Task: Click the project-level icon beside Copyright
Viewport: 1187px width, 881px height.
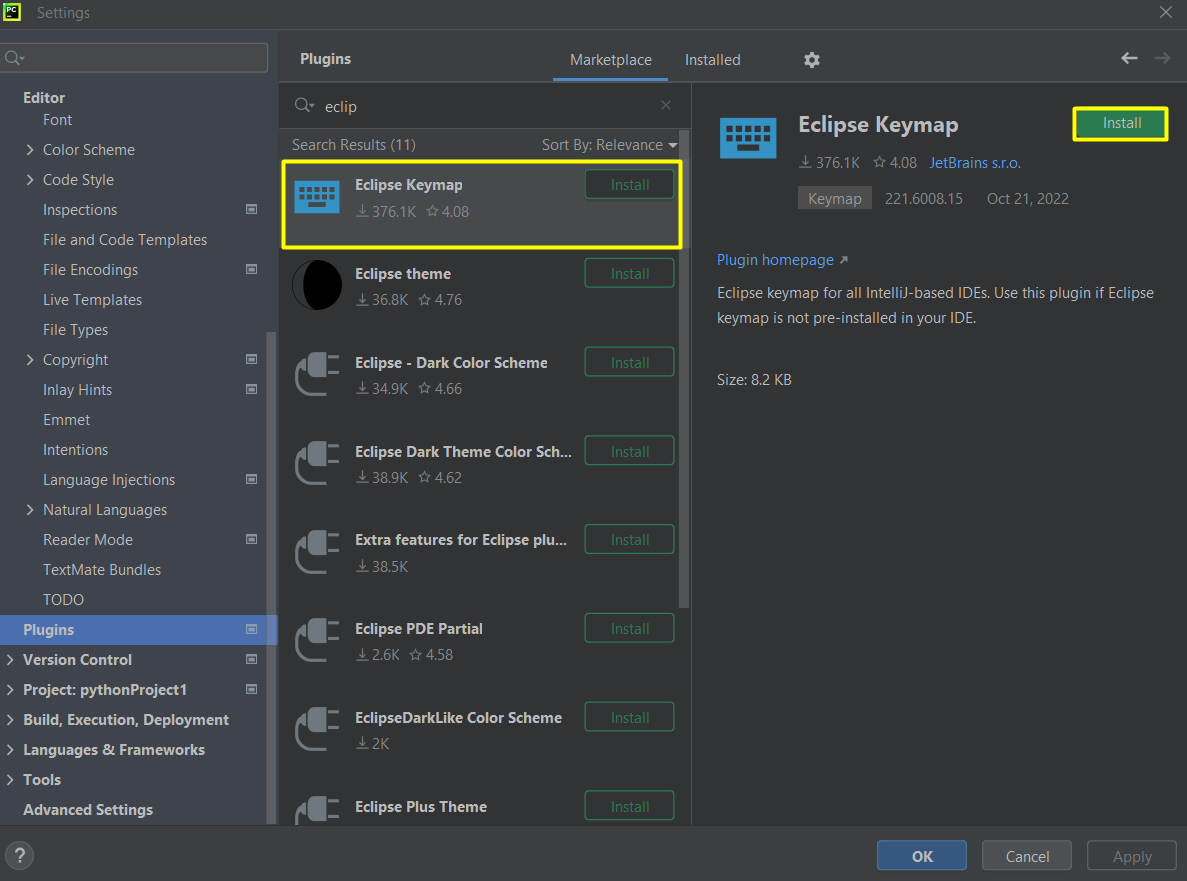Action: coord(251,360)
